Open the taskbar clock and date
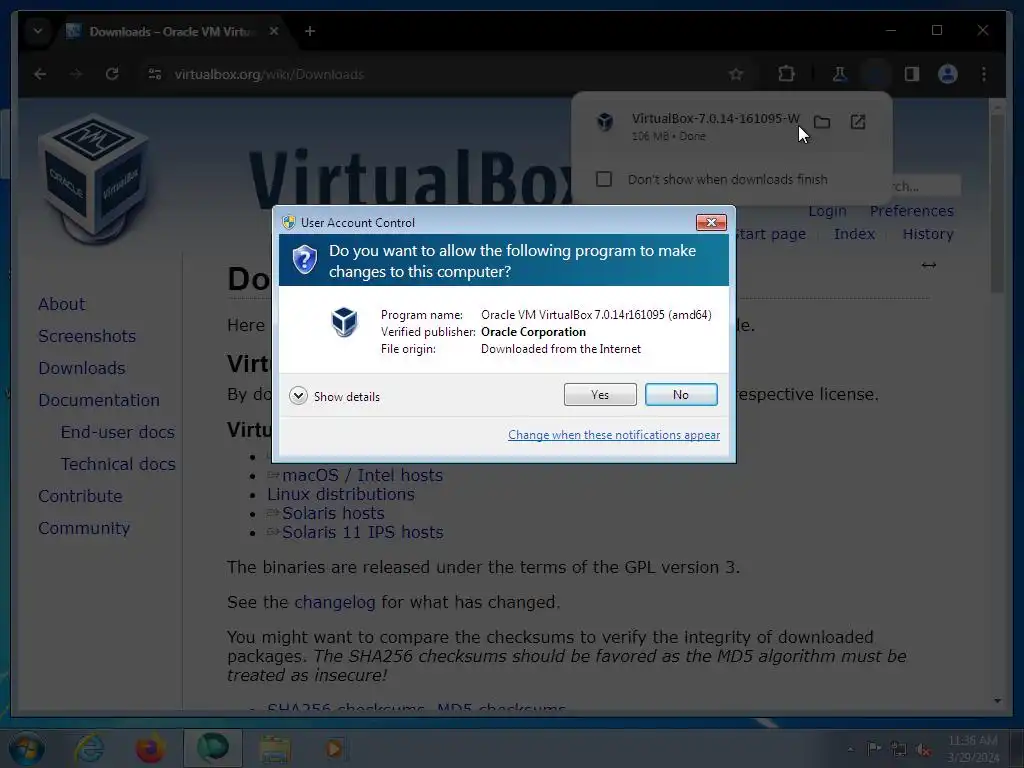1024x768 pixels. 973,749
